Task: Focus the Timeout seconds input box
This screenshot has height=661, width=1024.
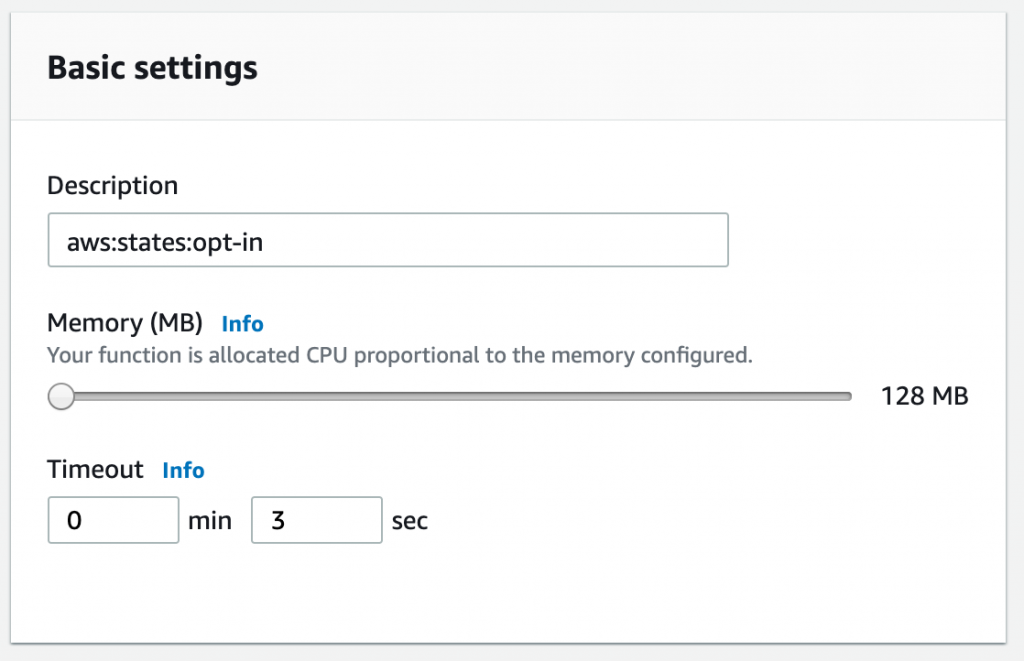Action: point(316,521)
